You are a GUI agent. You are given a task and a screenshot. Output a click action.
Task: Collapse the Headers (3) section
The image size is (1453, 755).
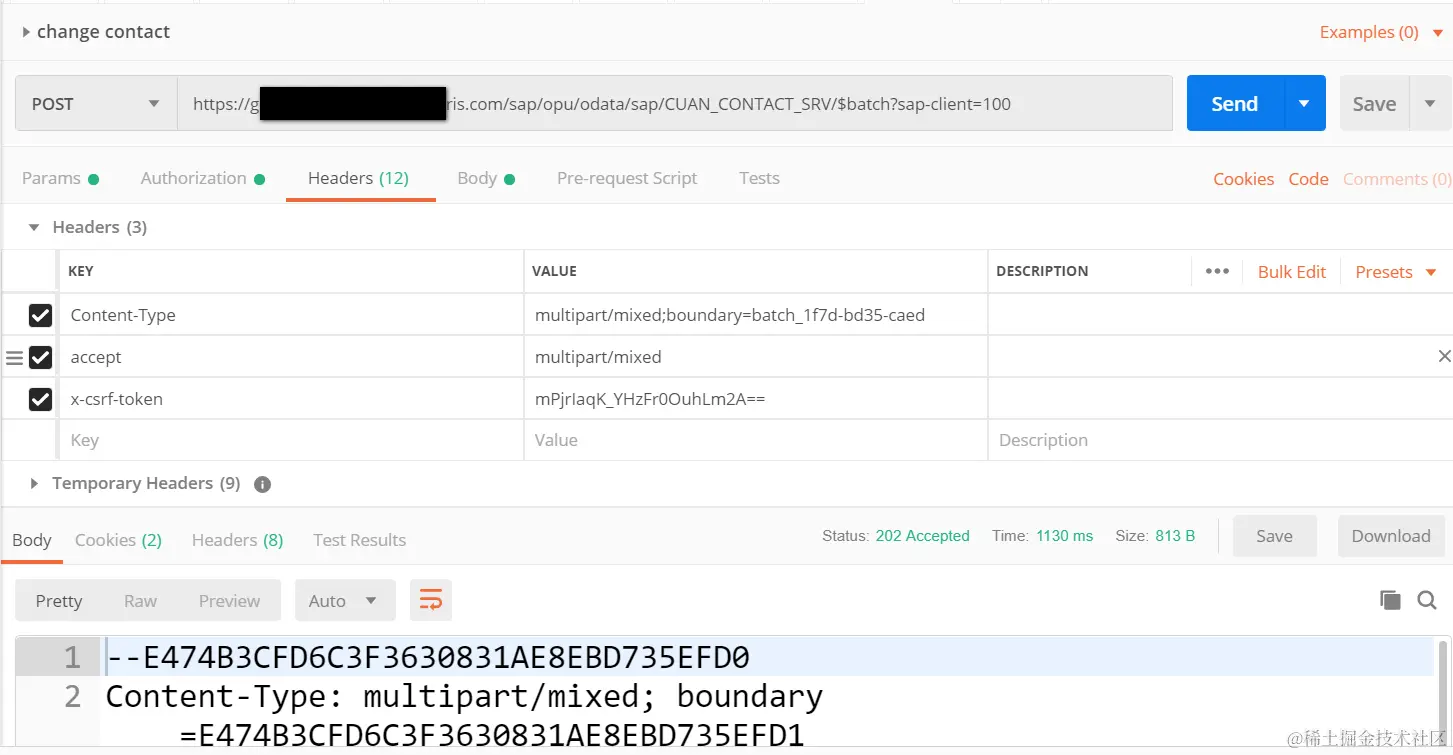[x=34, y=228]
